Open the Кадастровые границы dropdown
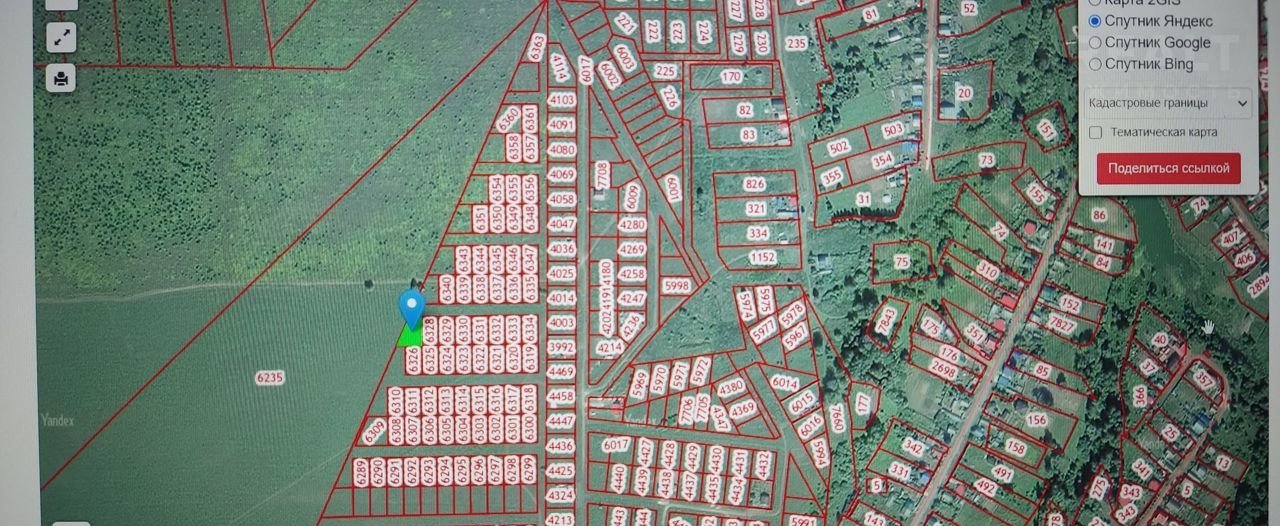This screenshot has width=1280, height=526. tap(1168, 102)
